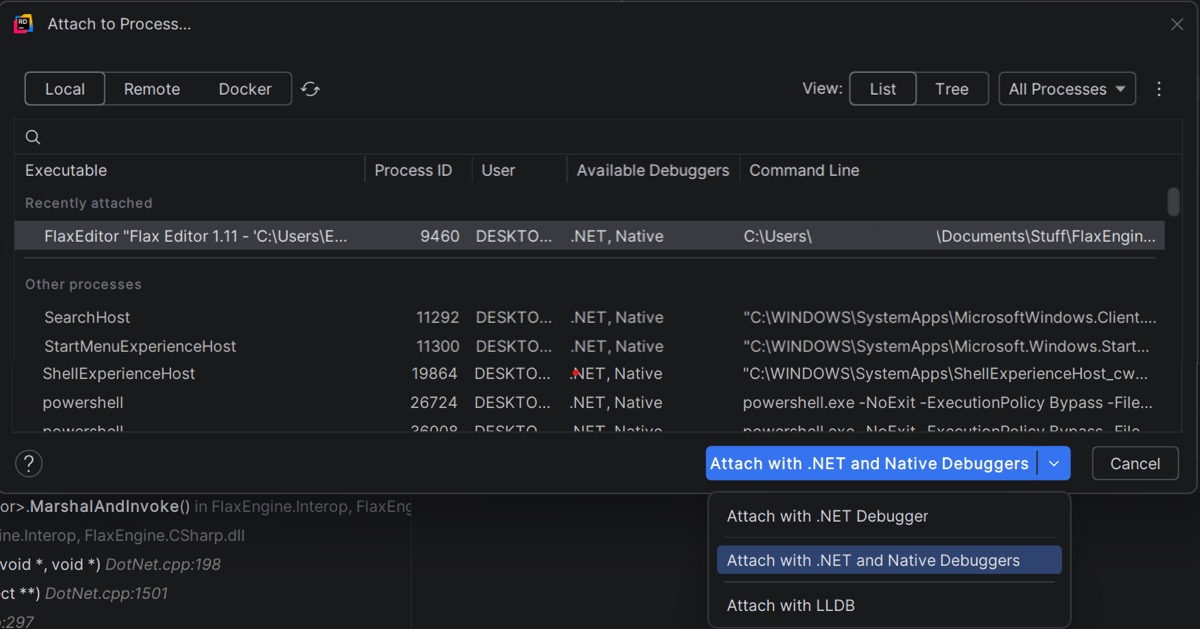The width and height of the screenshot is (1200, 629).
Task: Click the process list vertical scrollbar
Action: (1173, 203)
